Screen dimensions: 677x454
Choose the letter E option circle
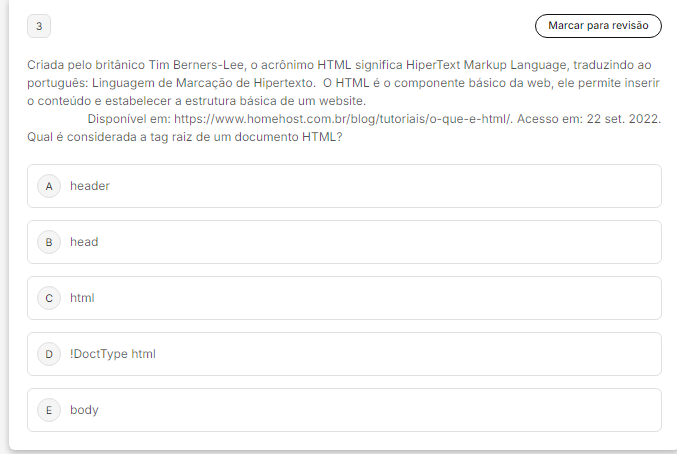click(x=48, y=410)
